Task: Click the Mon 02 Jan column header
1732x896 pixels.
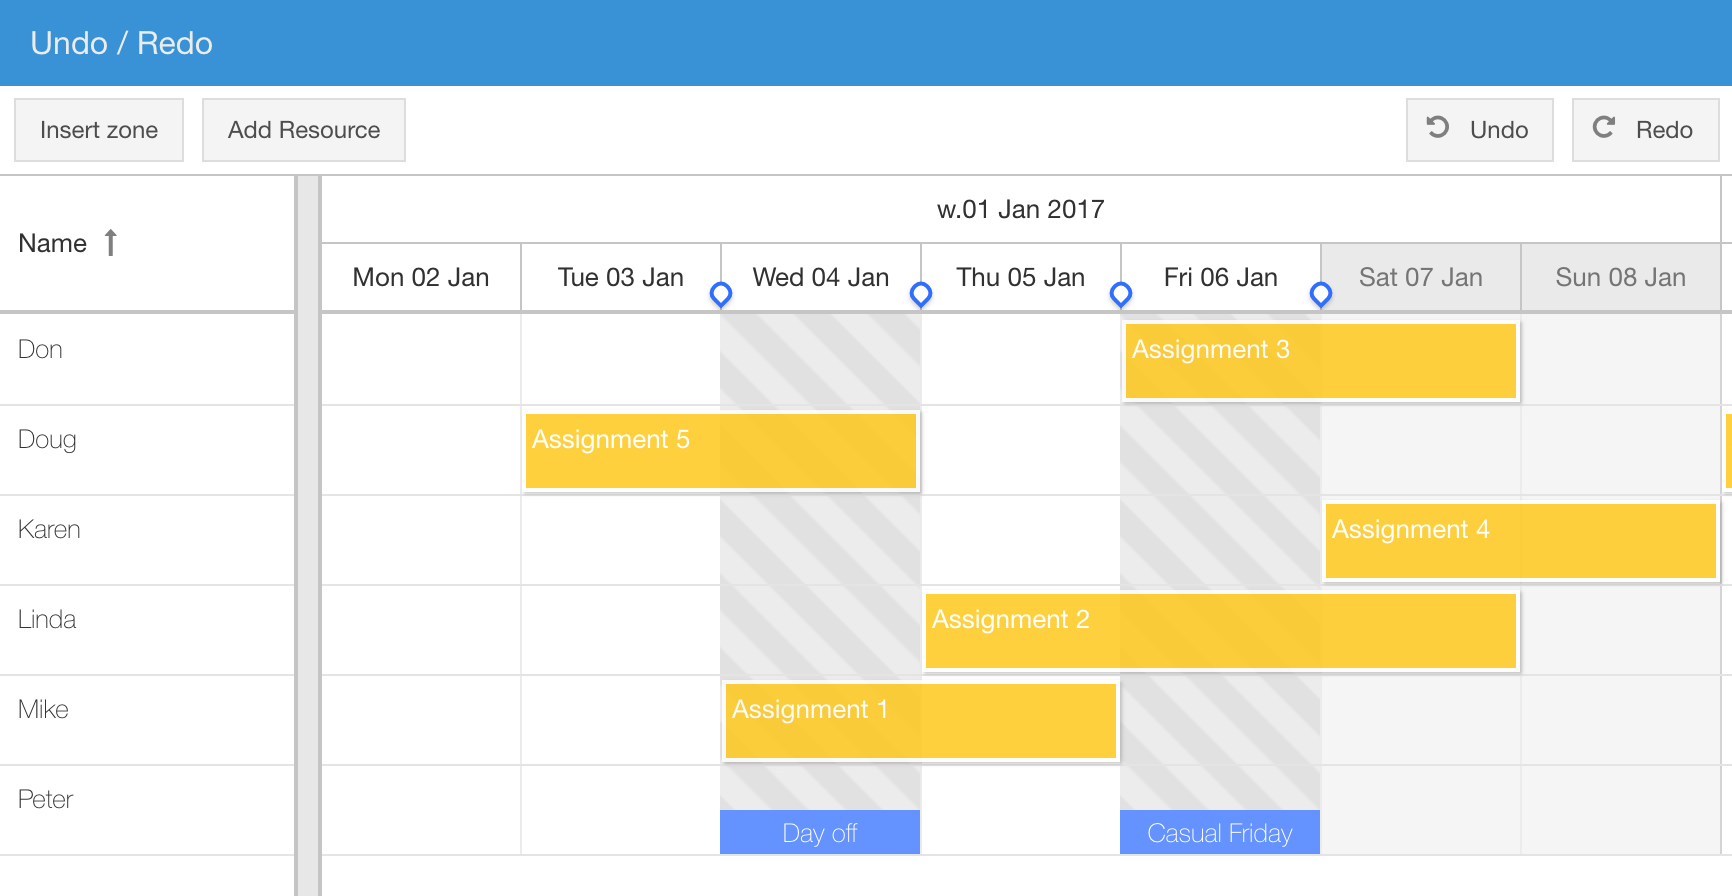Action: [420, 277]
